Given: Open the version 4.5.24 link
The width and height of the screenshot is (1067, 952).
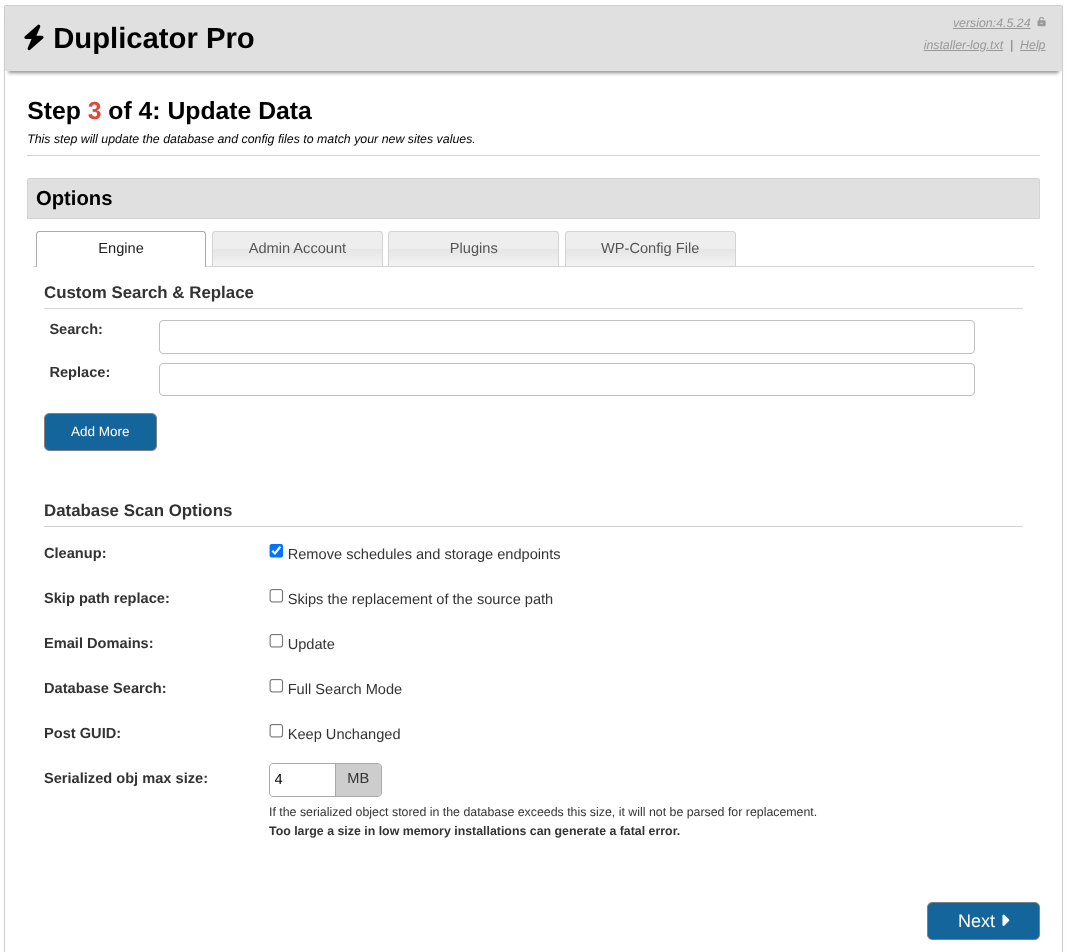Looking at the screenshot, I should click(x=991, y=23).
